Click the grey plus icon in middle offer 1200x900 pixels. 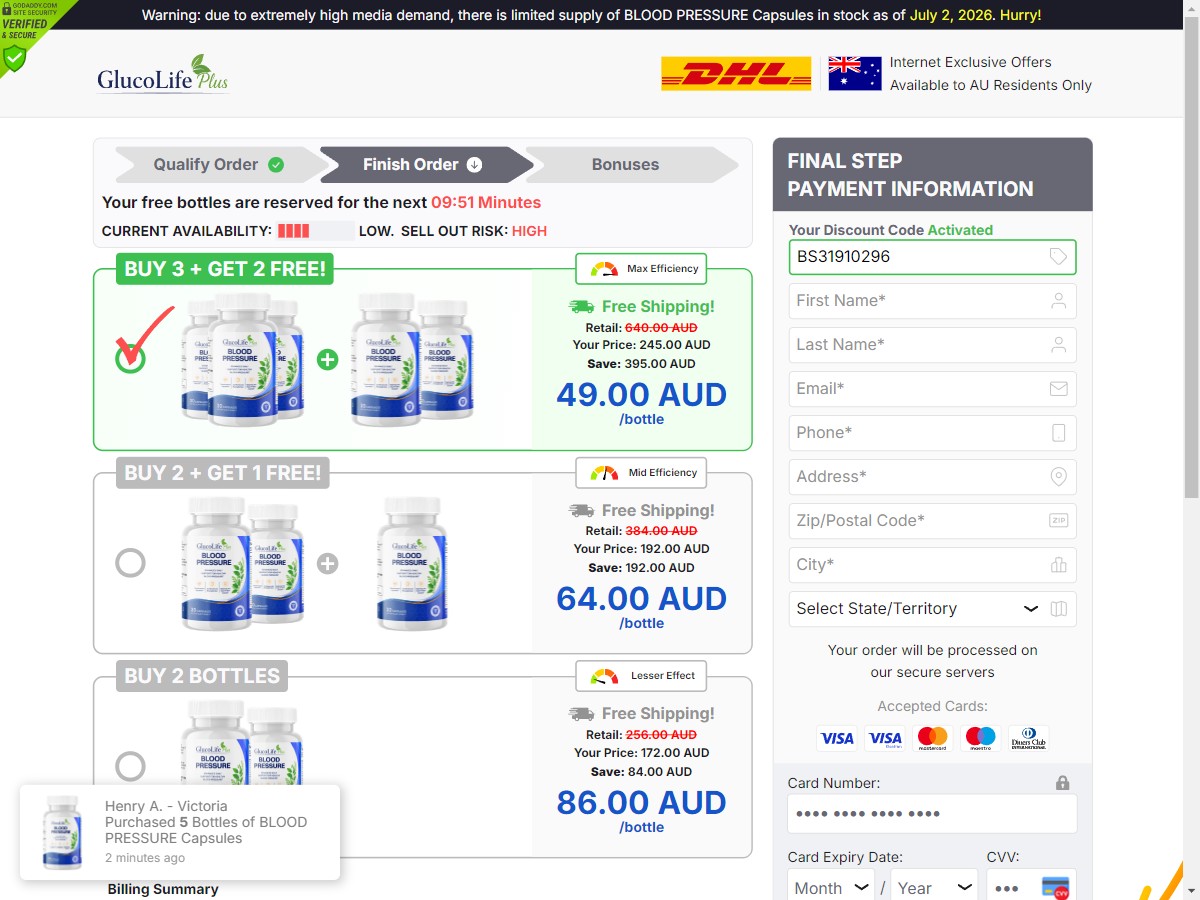[327, 564]
